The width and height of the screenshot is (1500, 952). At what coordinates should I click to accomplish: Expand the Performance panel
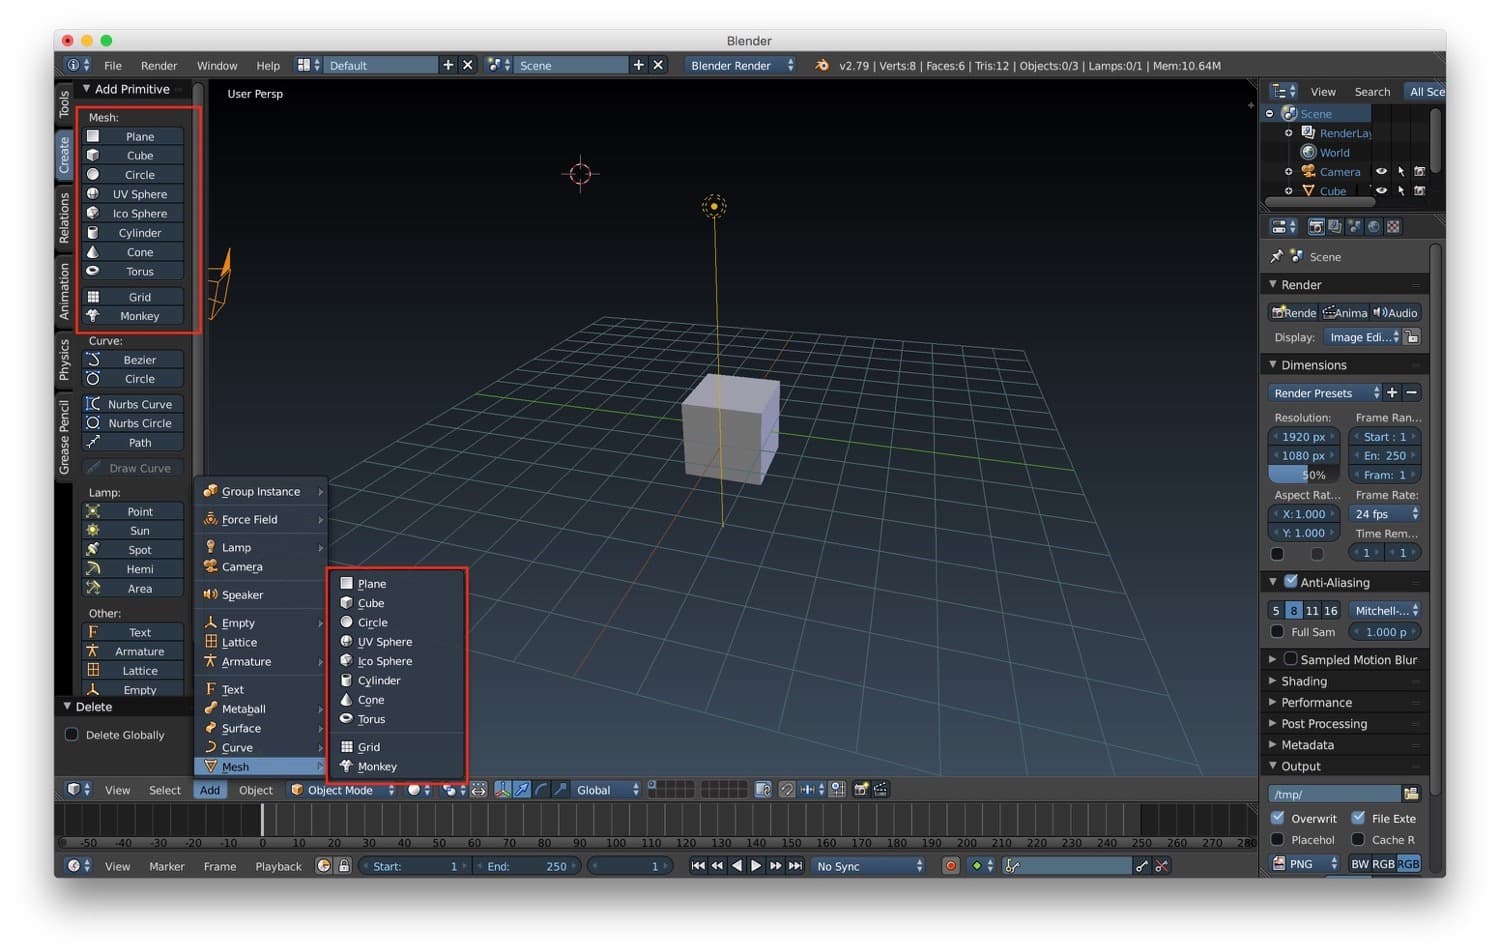point(1316,703)
